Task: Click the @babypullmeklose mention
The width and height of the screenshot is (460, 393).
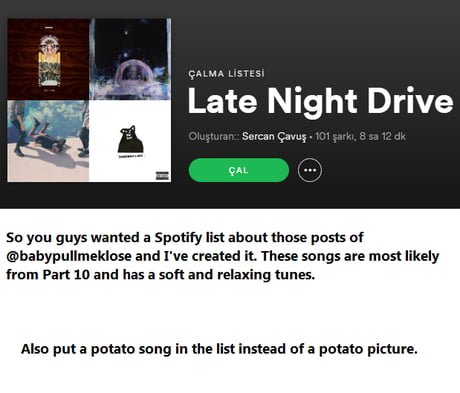Action: pyautogui.click(x=69, y=256)
